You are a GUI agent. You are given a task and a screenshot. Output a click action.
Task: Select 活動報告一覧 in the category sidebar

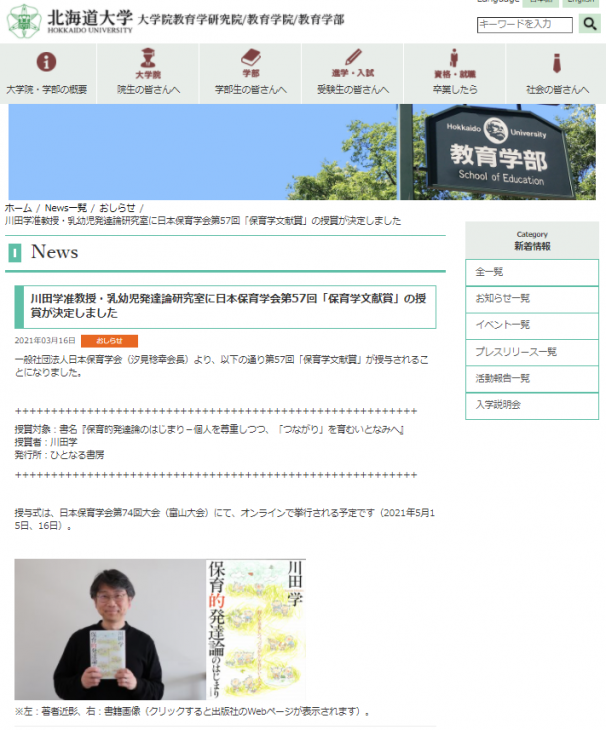pos(532,379)
